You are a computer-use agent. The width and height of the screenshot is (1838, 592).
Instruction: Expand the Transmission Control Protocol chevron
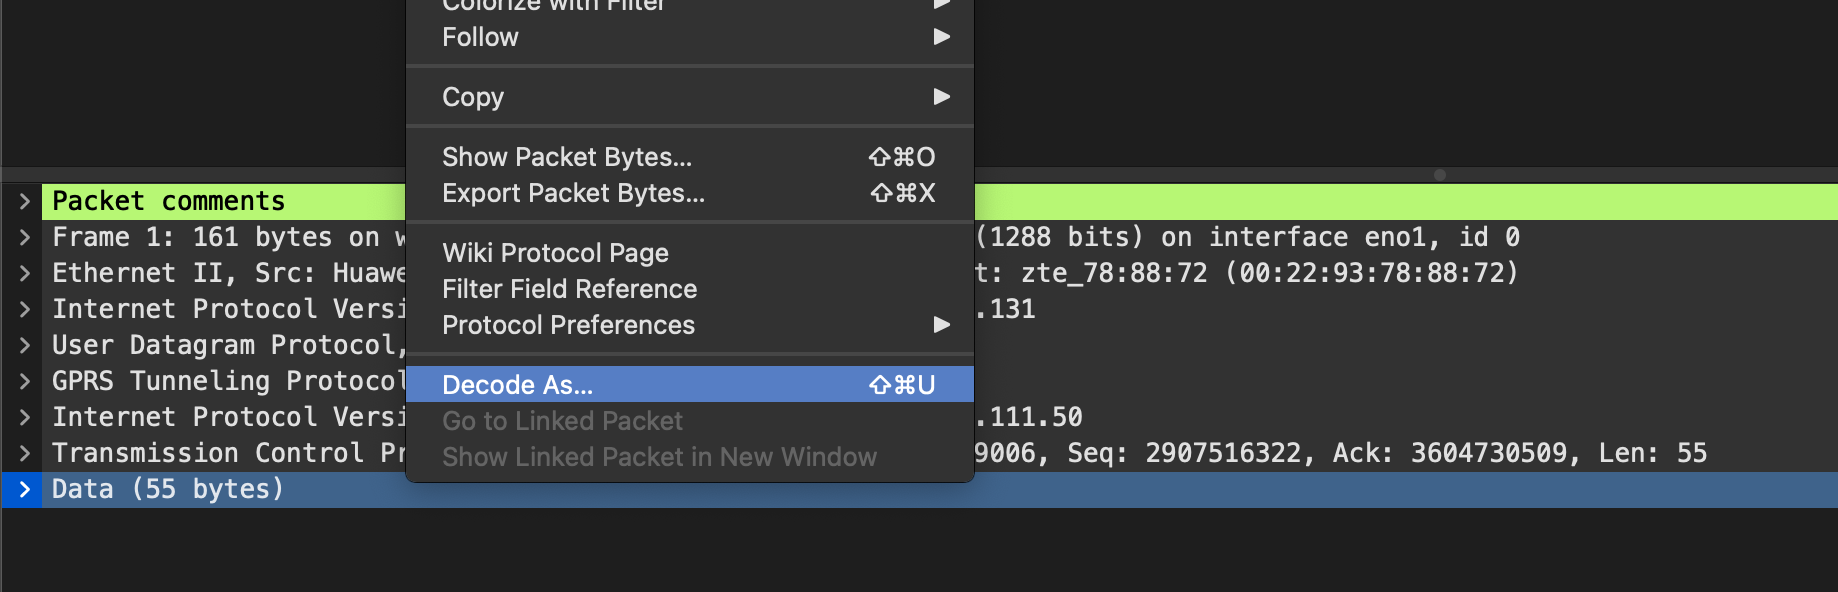point(24,453)
